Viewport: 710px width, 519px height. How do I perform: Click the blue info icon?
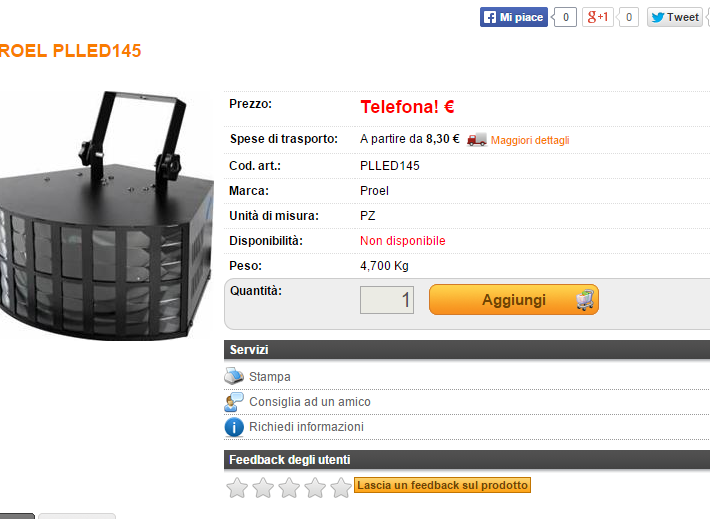click(x=235, y=427)
